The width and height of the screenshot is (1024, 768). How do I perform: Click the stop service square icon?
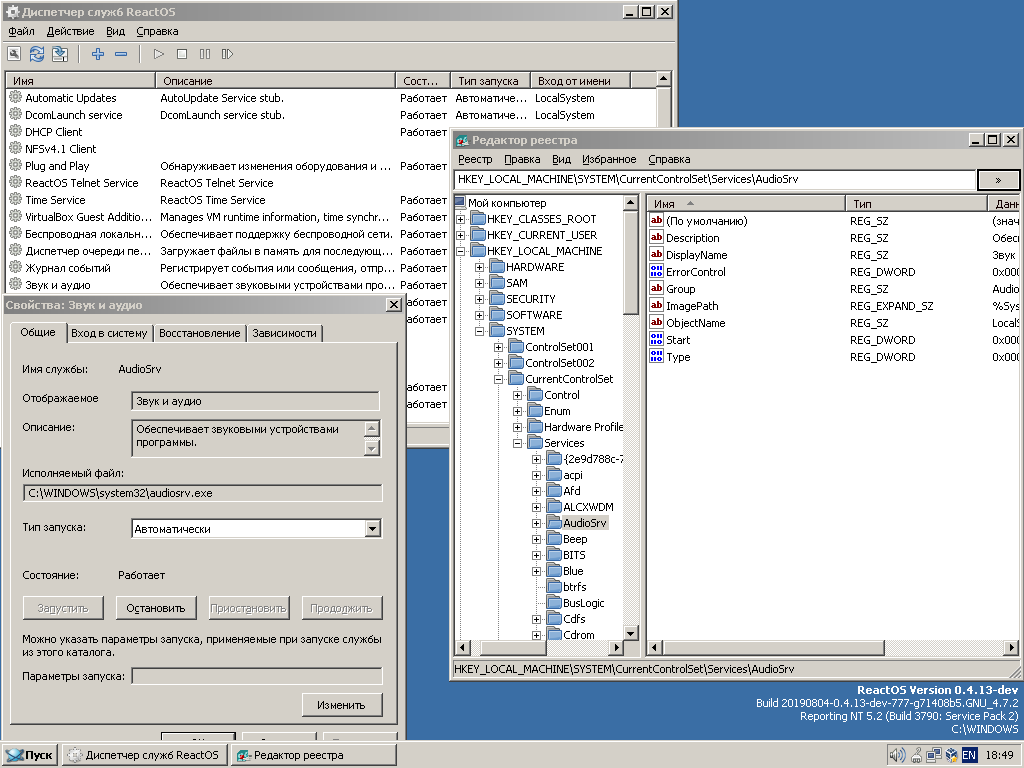tap(182, 54)
